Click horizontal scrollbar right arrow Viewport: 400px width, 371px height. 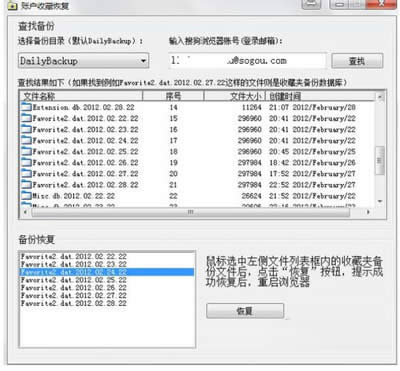[368, 212]
